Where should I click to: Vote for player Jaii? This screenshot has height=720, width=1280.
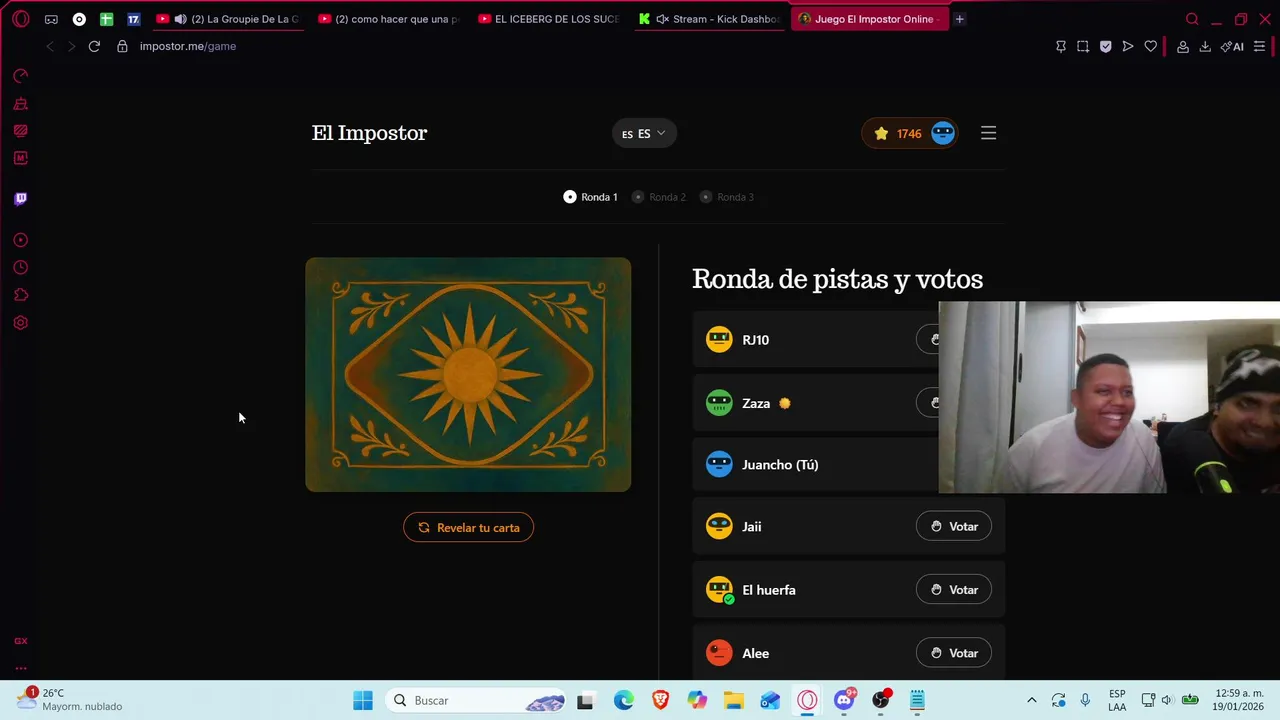[x=953, y=526]
